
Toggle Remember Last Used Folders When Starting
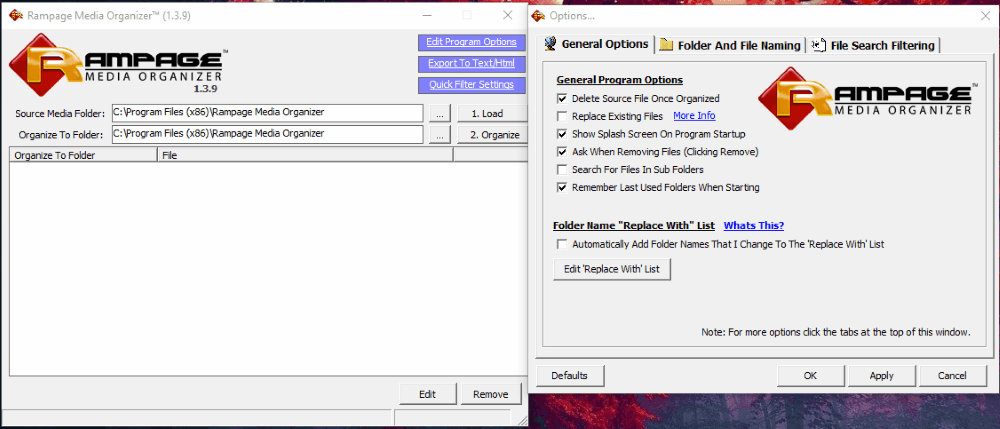[x=562, y=188]
